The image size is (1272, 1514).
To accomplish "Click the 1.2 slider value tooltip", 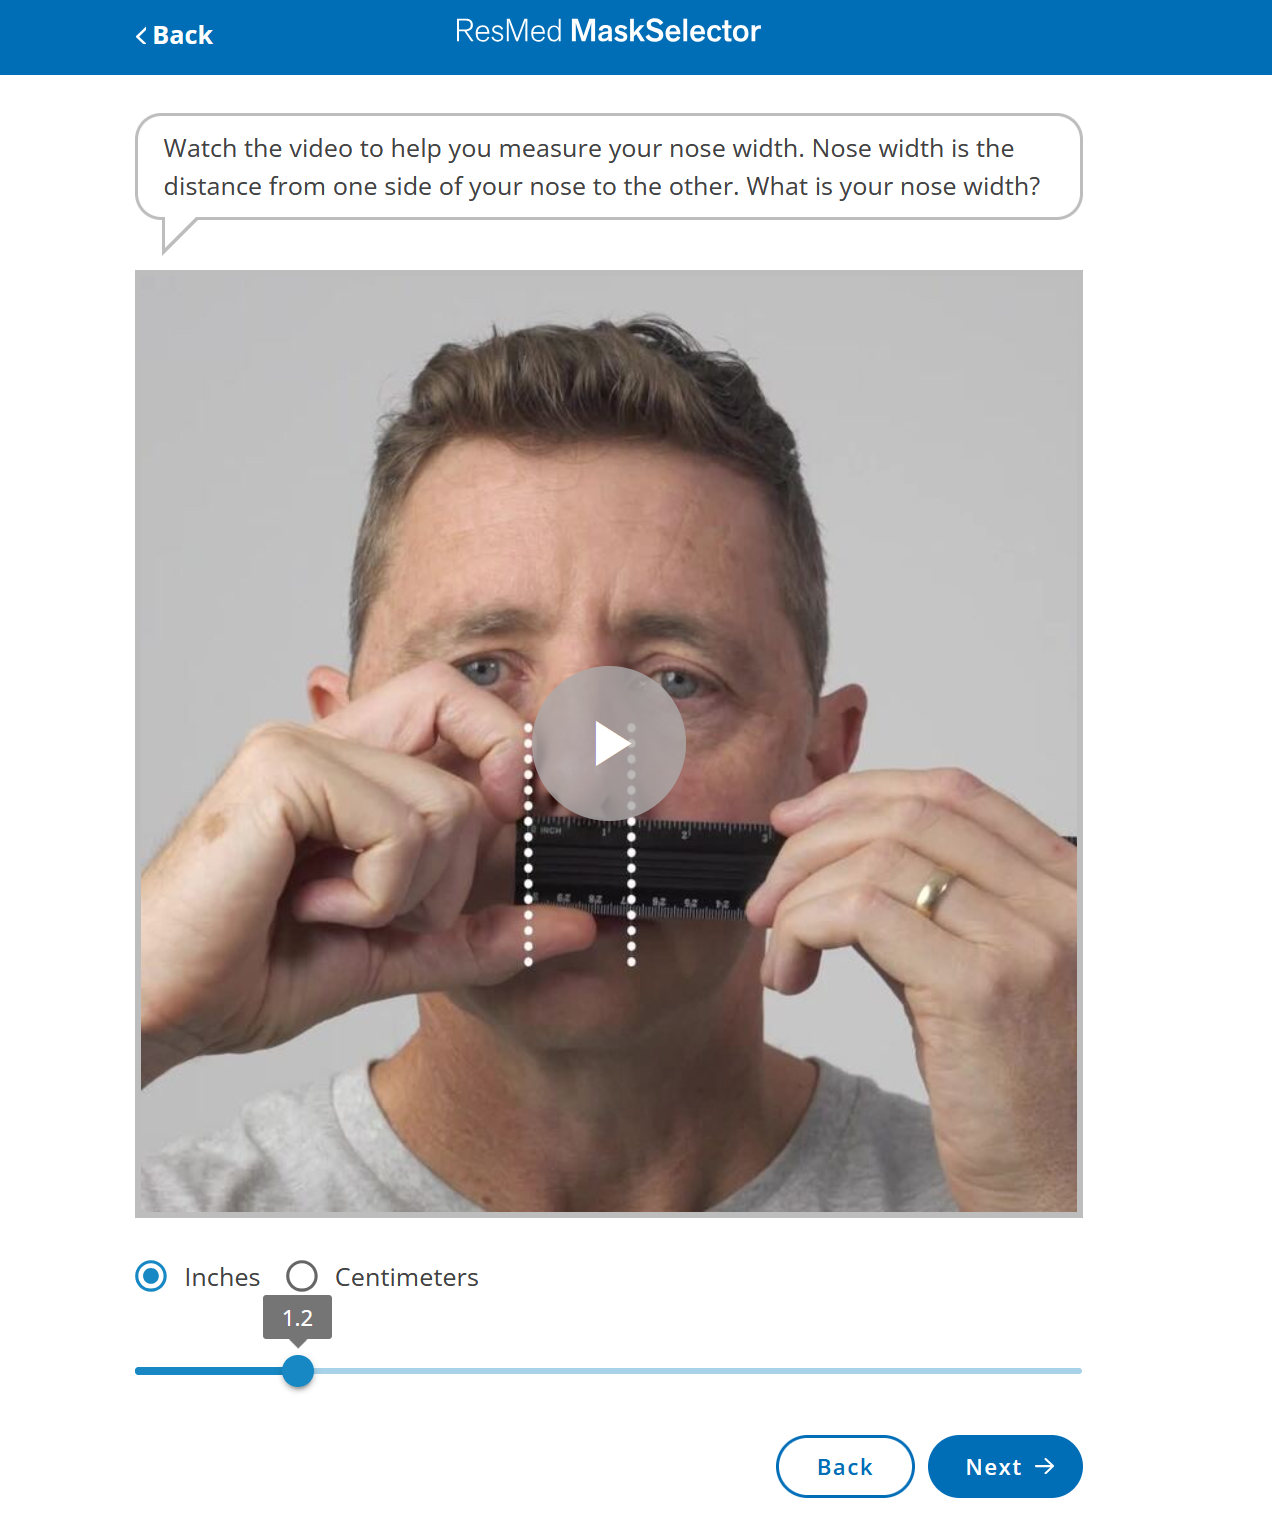I will (x=298, y=1318).
